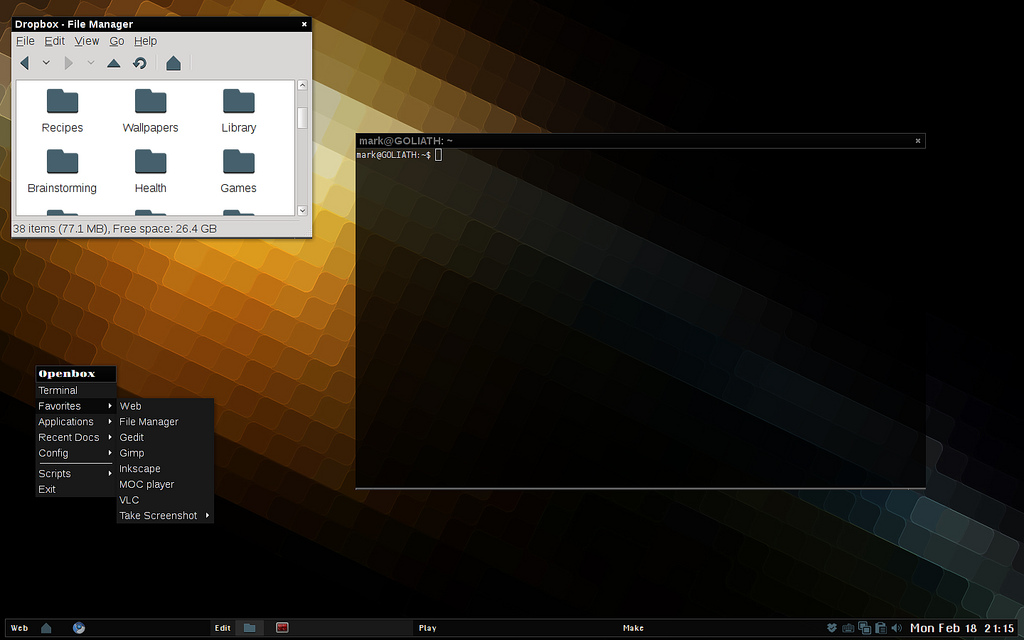
Task: Open the Go menu
Action: pos(116,41)
